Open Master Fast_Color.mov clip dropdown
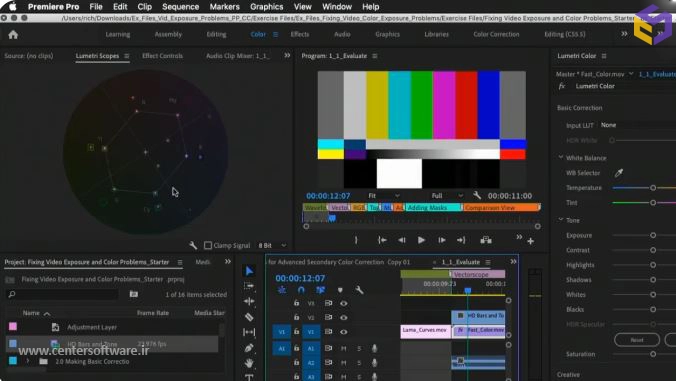This screenshot has height=381, width=676. pos(631,74)
